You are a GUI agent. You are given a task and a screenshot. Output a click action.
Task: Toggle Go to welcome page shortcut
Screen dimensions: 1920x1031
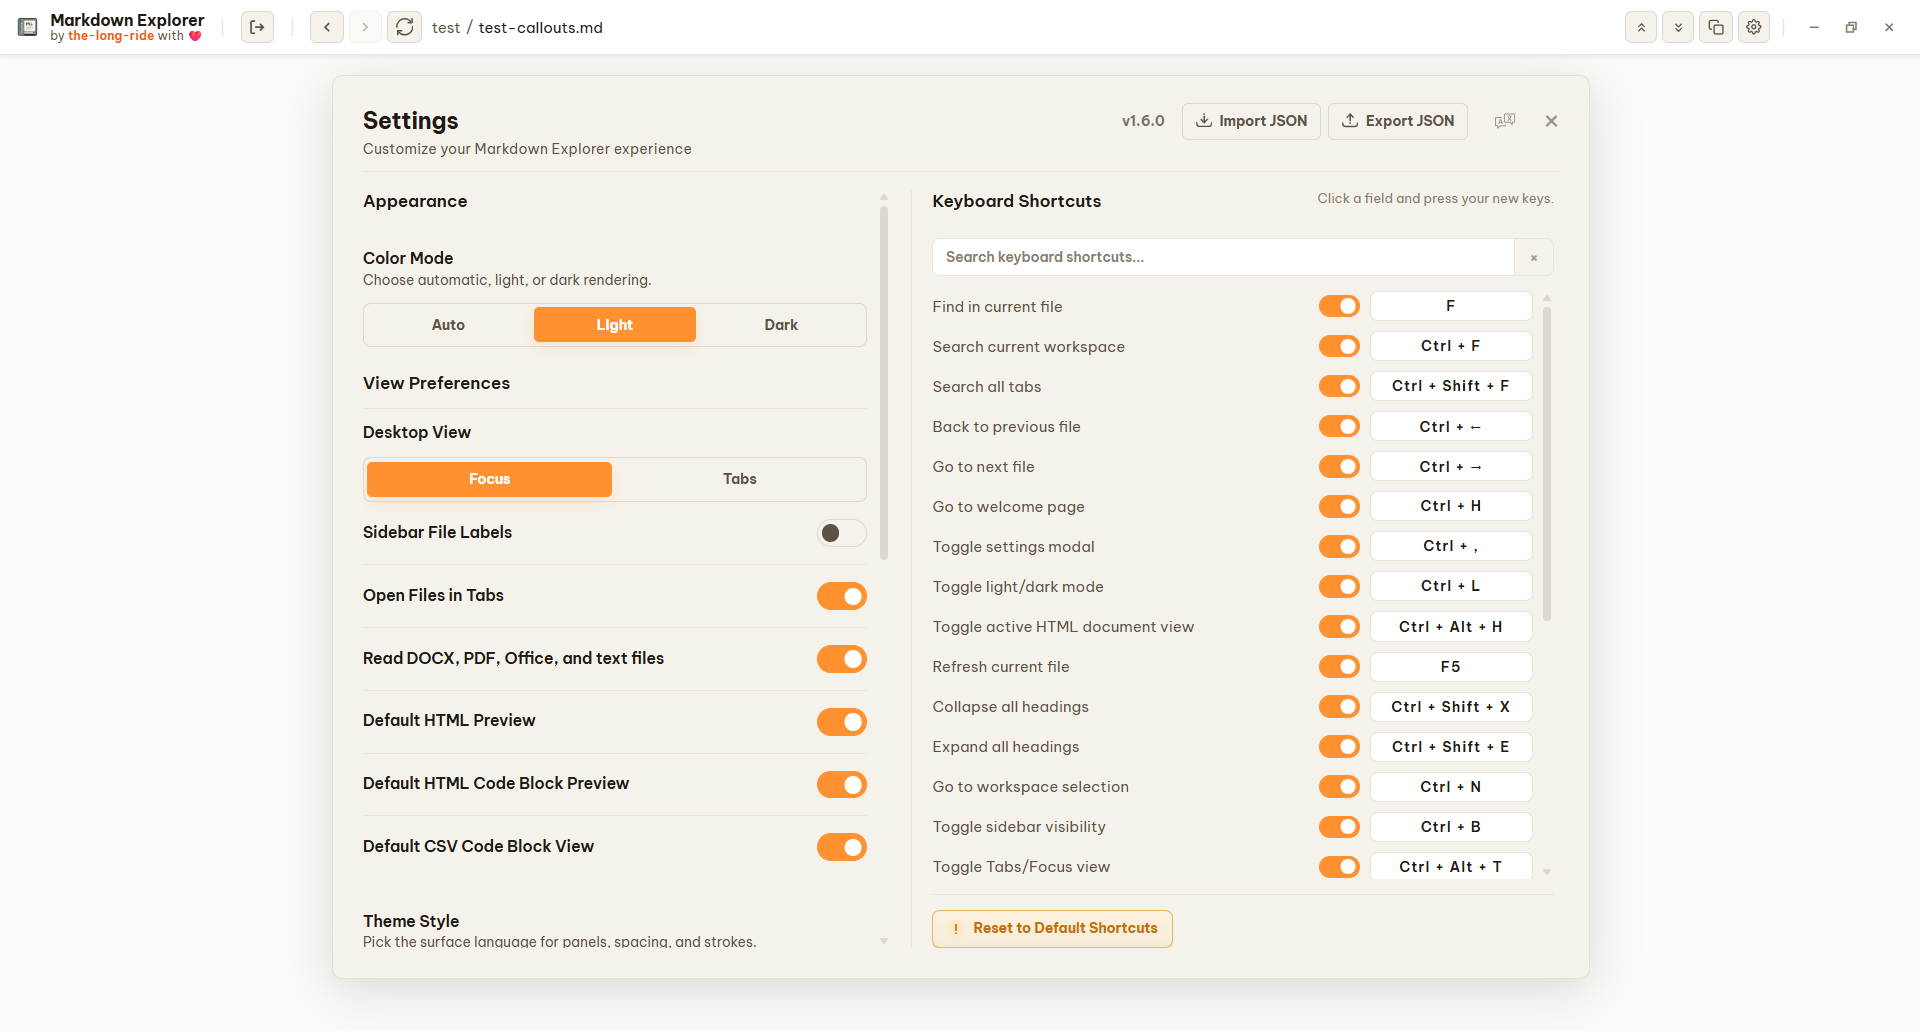1339,506
